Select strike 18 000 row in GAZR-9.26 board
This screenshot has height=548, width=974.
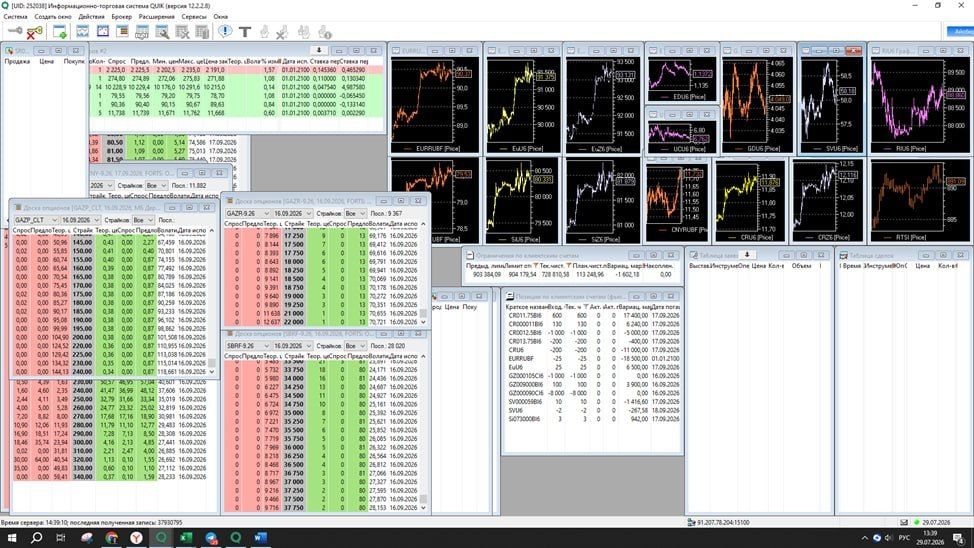(x=322, y=262)
